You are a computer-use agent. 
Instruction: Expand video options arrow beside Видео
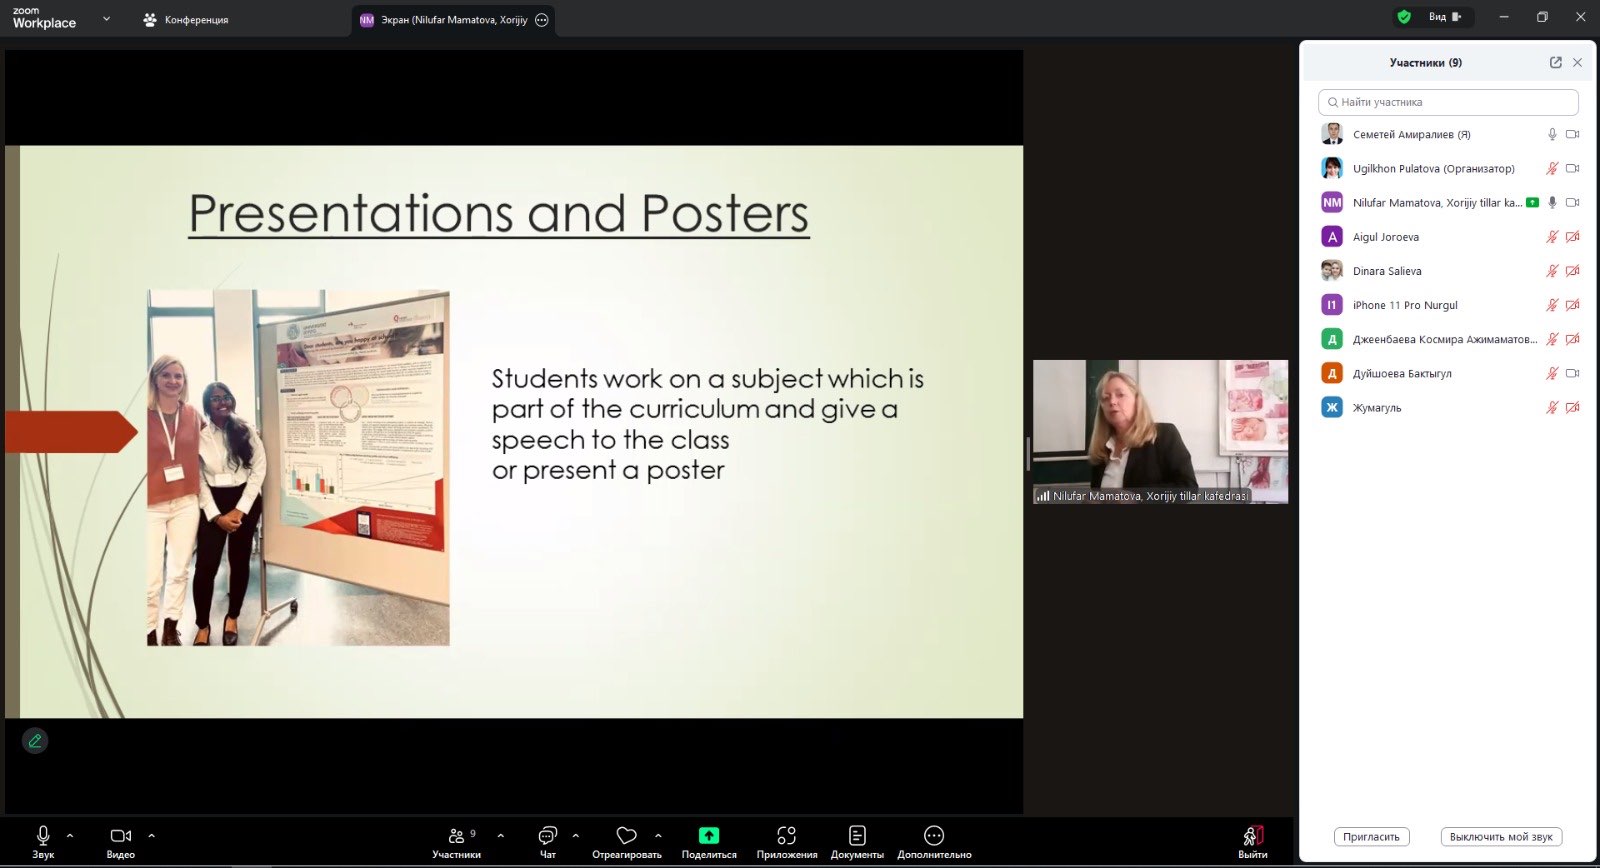pos(152,835)
